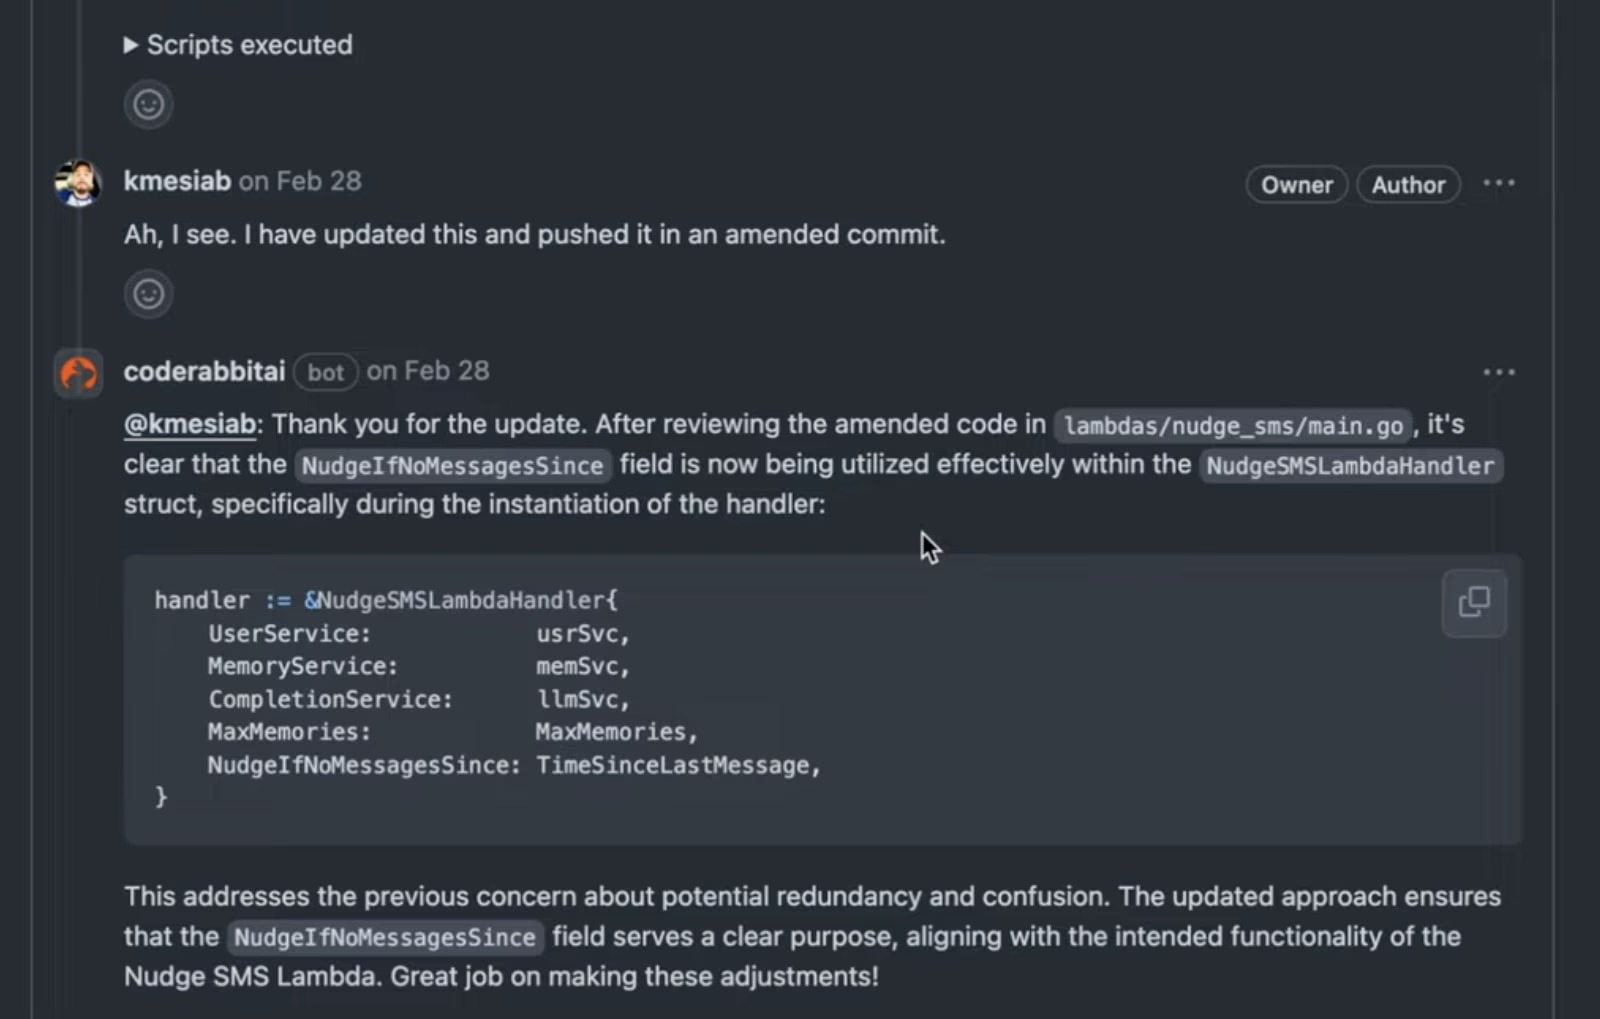The width and height of the screenshot is (1600, 1019).
Task: Expand the Scripts executed disclosure triangle
Action: click(x=131, y=45)
